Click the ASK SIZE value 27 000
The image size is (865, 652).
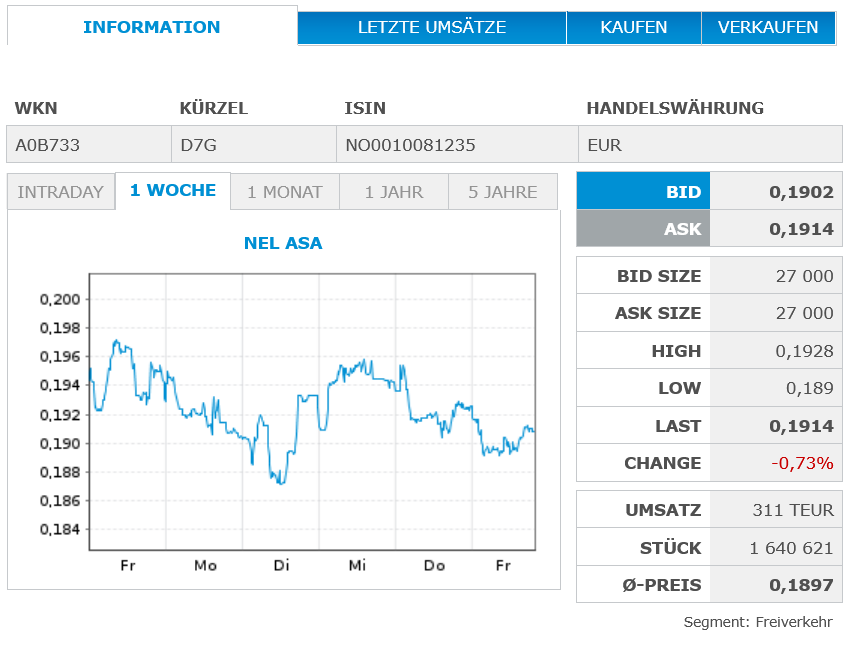pyautogui.click(x=804, y=313)
